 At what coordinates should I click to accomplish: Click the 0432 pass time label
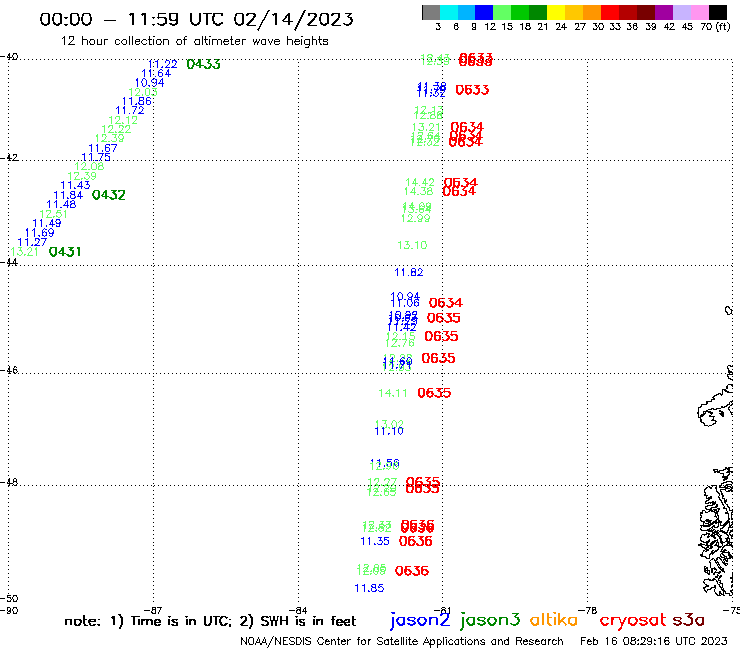[109, 195]
